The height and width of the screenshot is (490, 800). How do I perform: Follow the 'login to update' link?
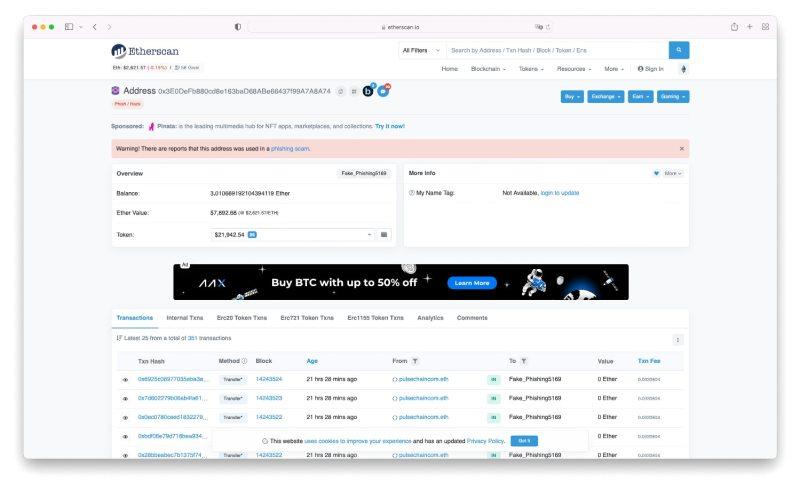click(559, 193)
